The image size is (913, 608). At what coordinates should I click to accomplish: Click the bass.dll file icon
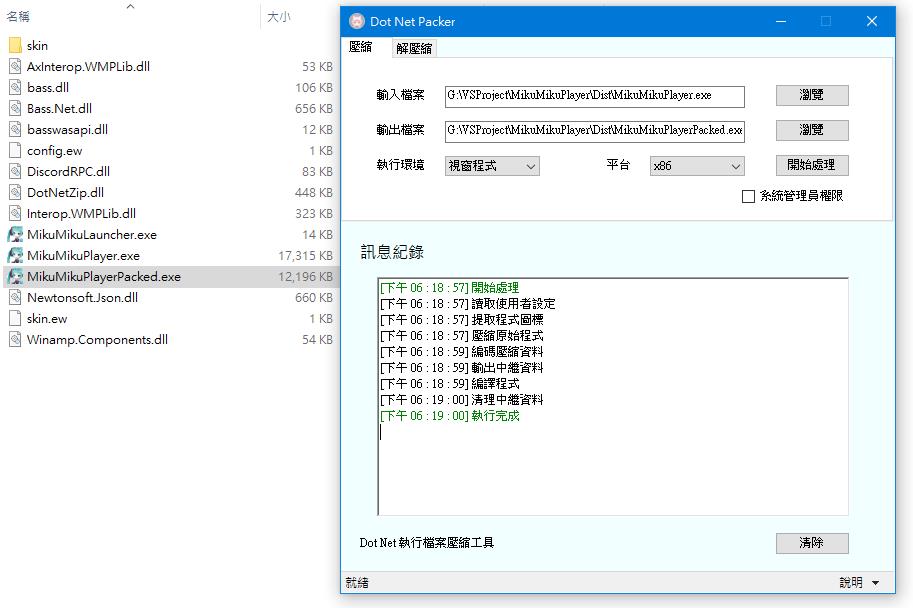click(x=15, y=87)
